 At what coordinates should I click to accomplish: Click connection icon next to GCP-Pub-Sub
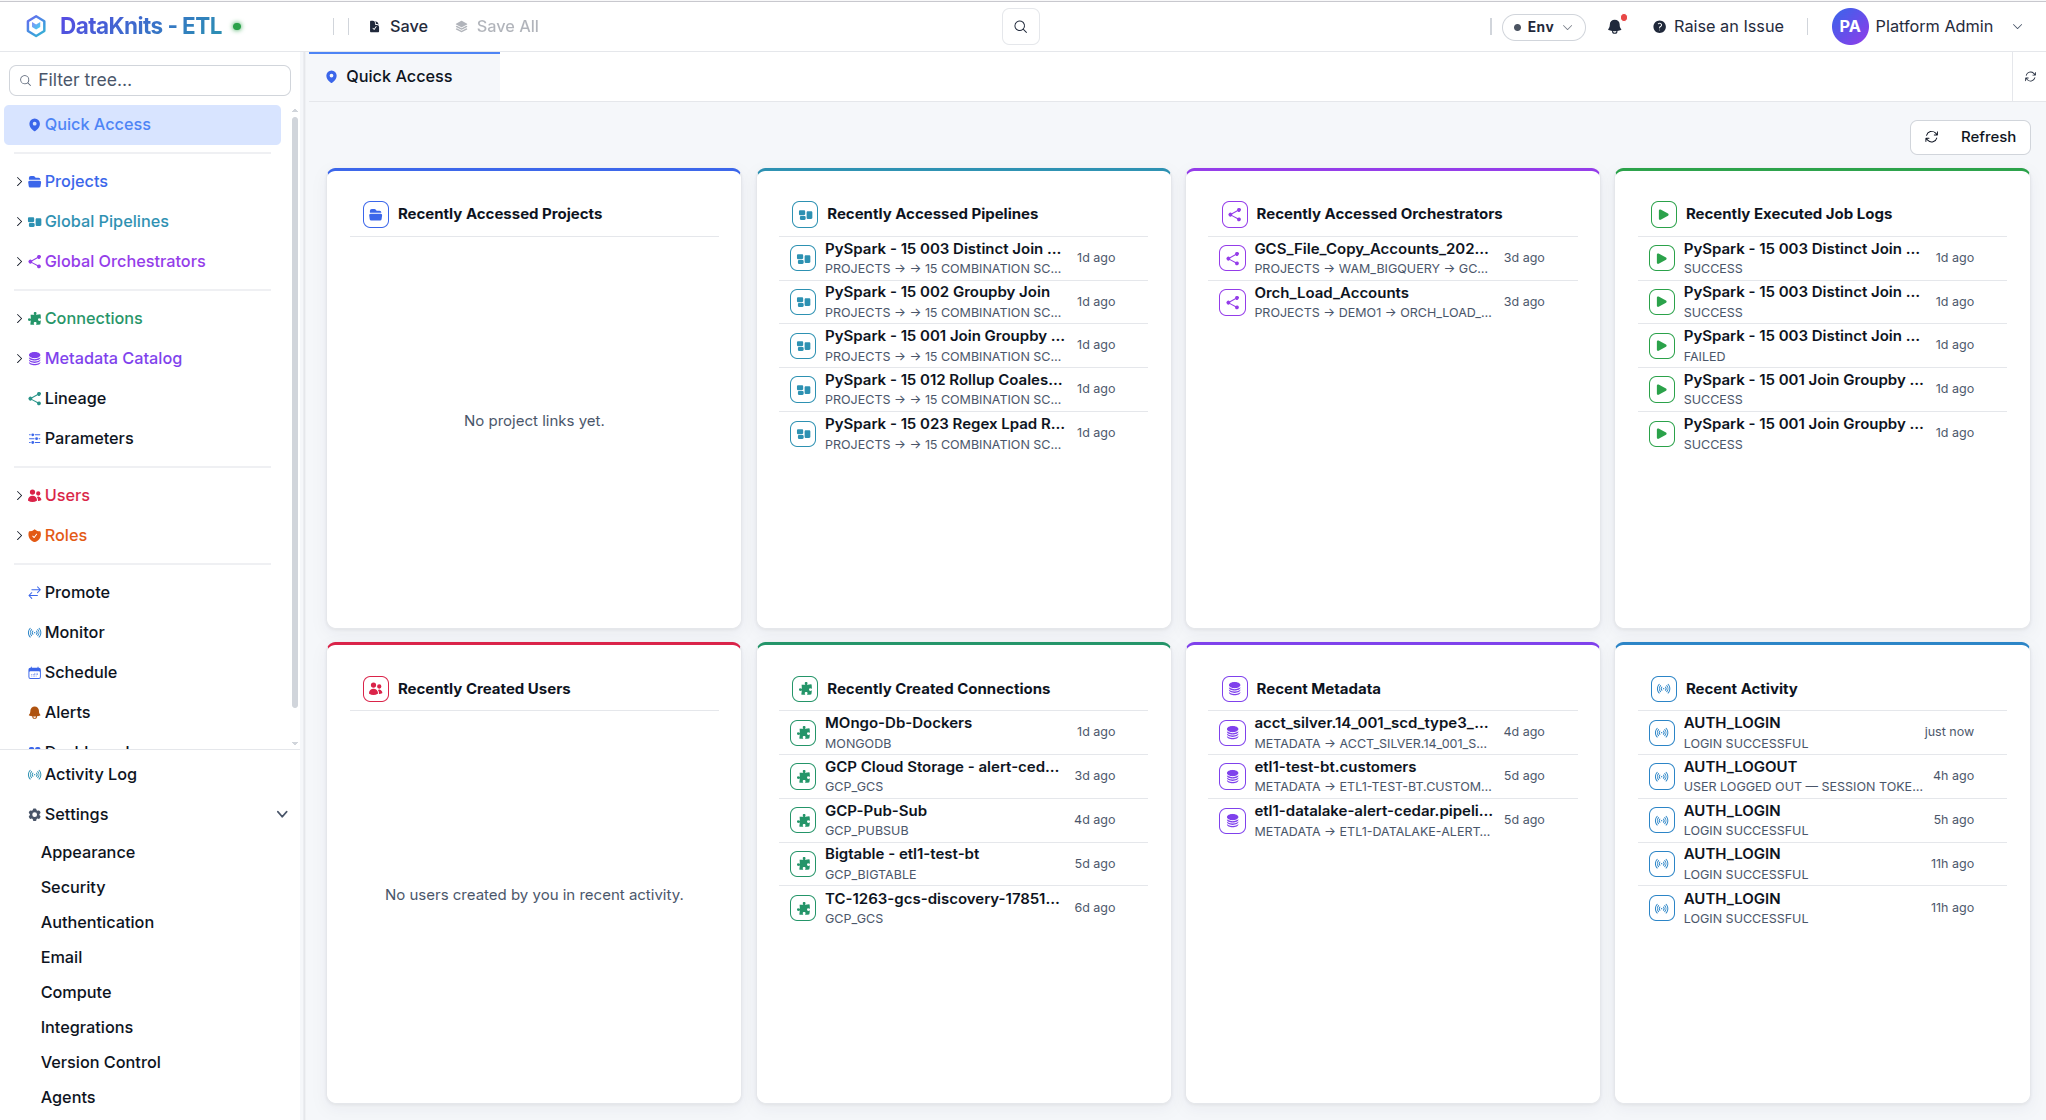click(x=803, y=820)
